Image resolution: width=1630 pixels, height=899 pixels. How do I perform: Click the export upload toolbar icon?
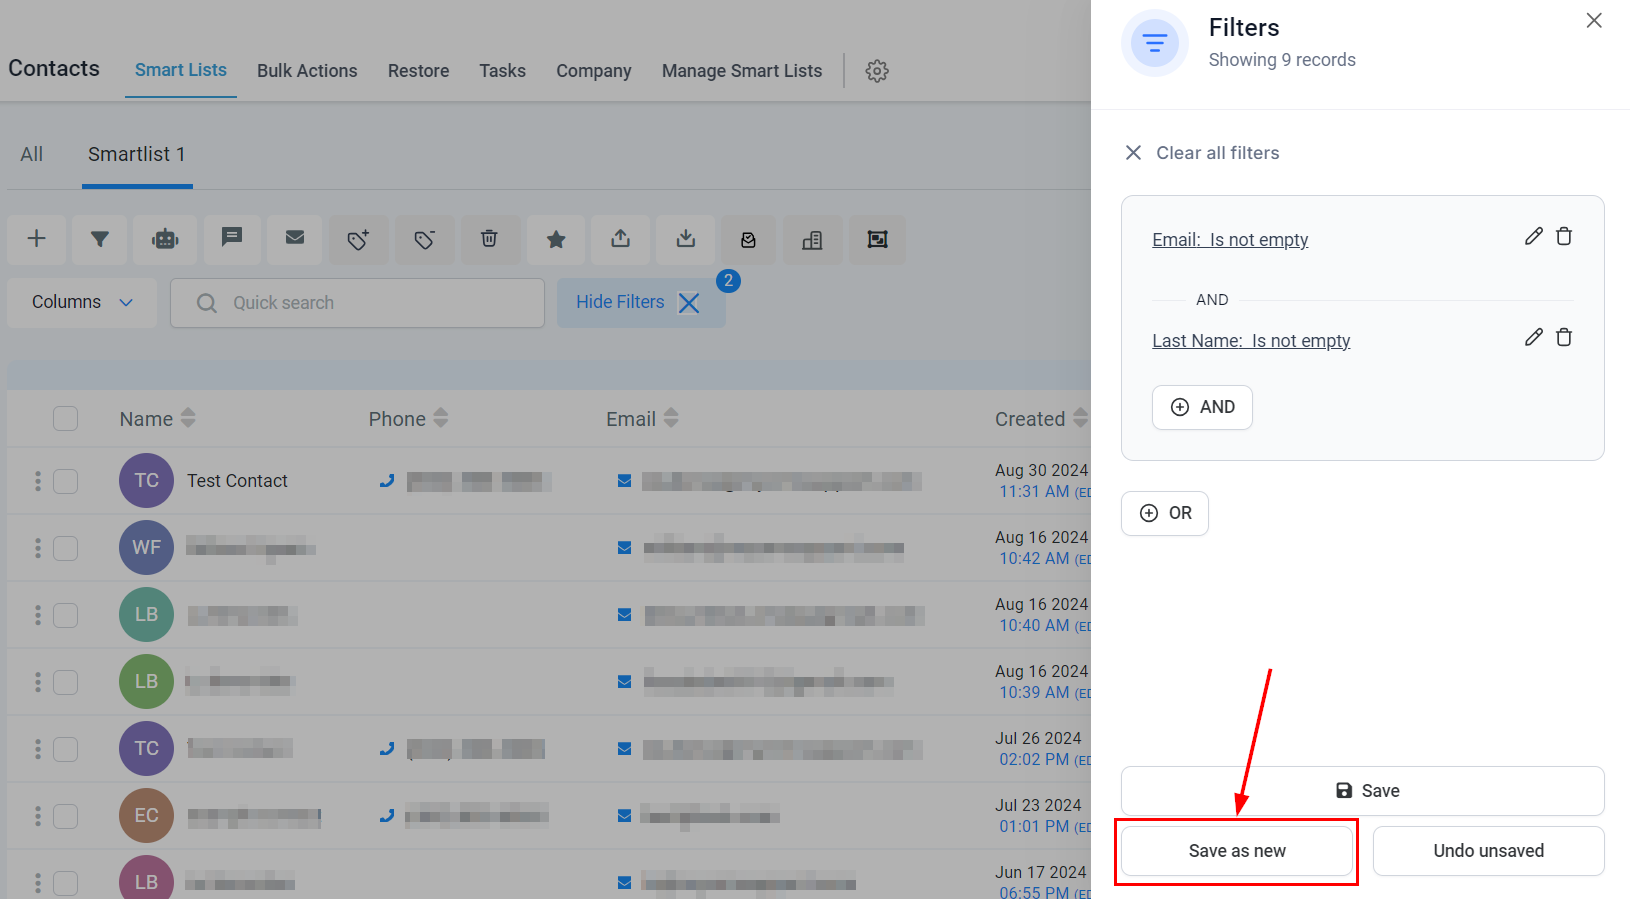621,239
